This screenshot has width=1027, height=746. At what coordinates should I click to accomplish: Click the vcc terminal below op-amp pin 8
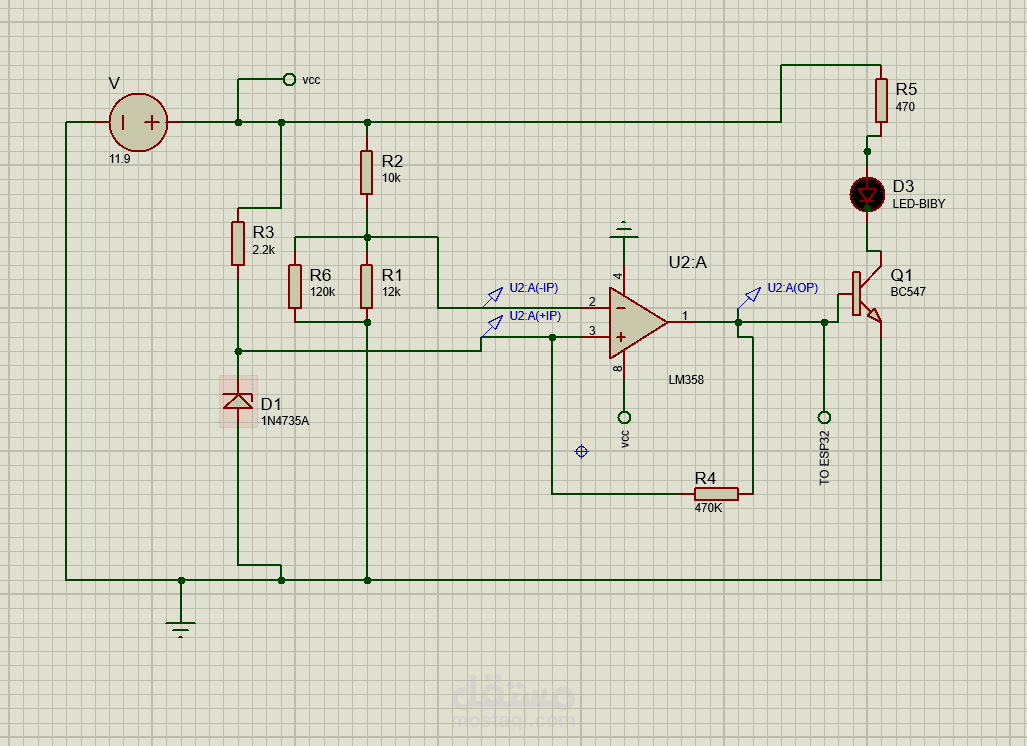coord(624,417)
